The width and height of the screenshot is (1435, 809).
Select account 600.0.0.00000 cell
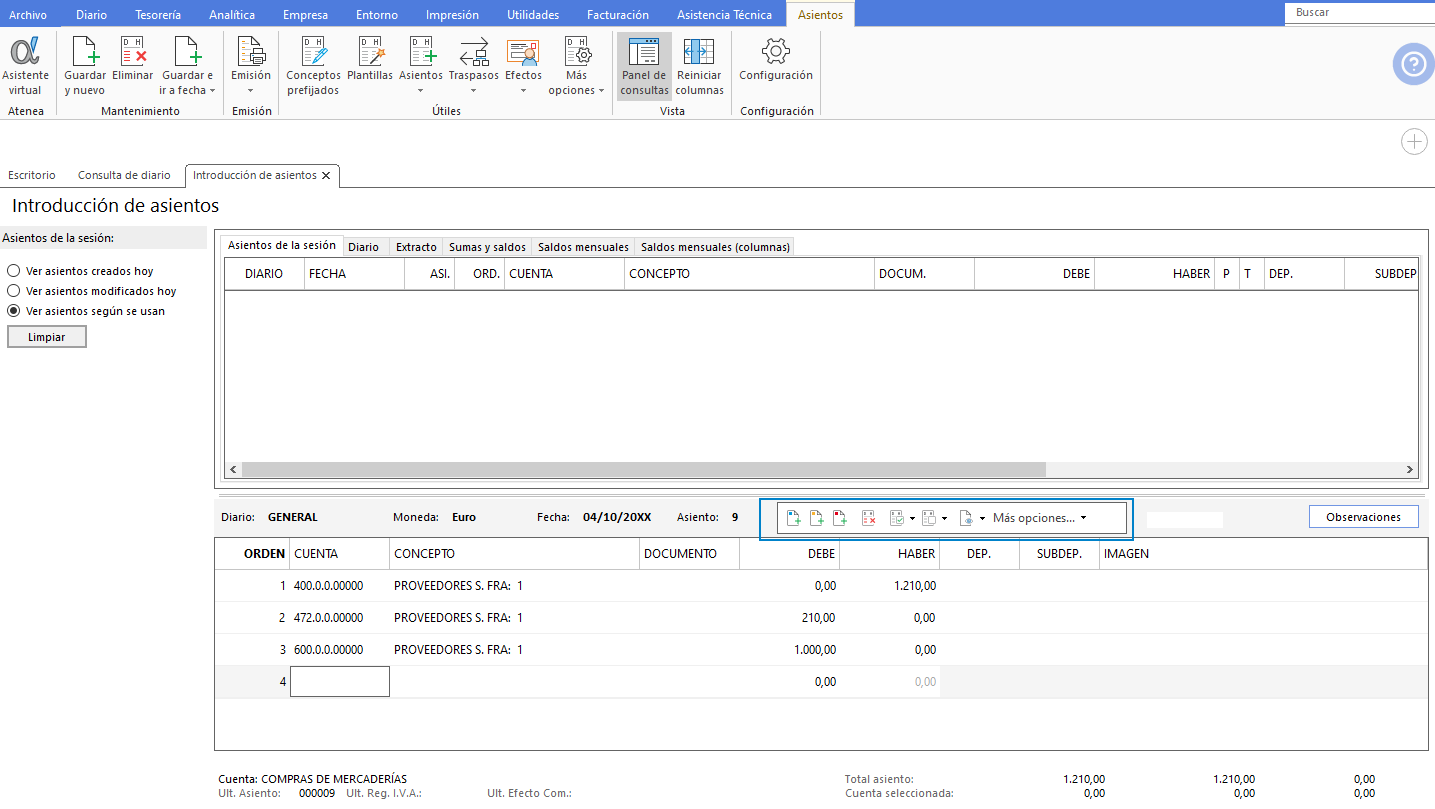339,650
